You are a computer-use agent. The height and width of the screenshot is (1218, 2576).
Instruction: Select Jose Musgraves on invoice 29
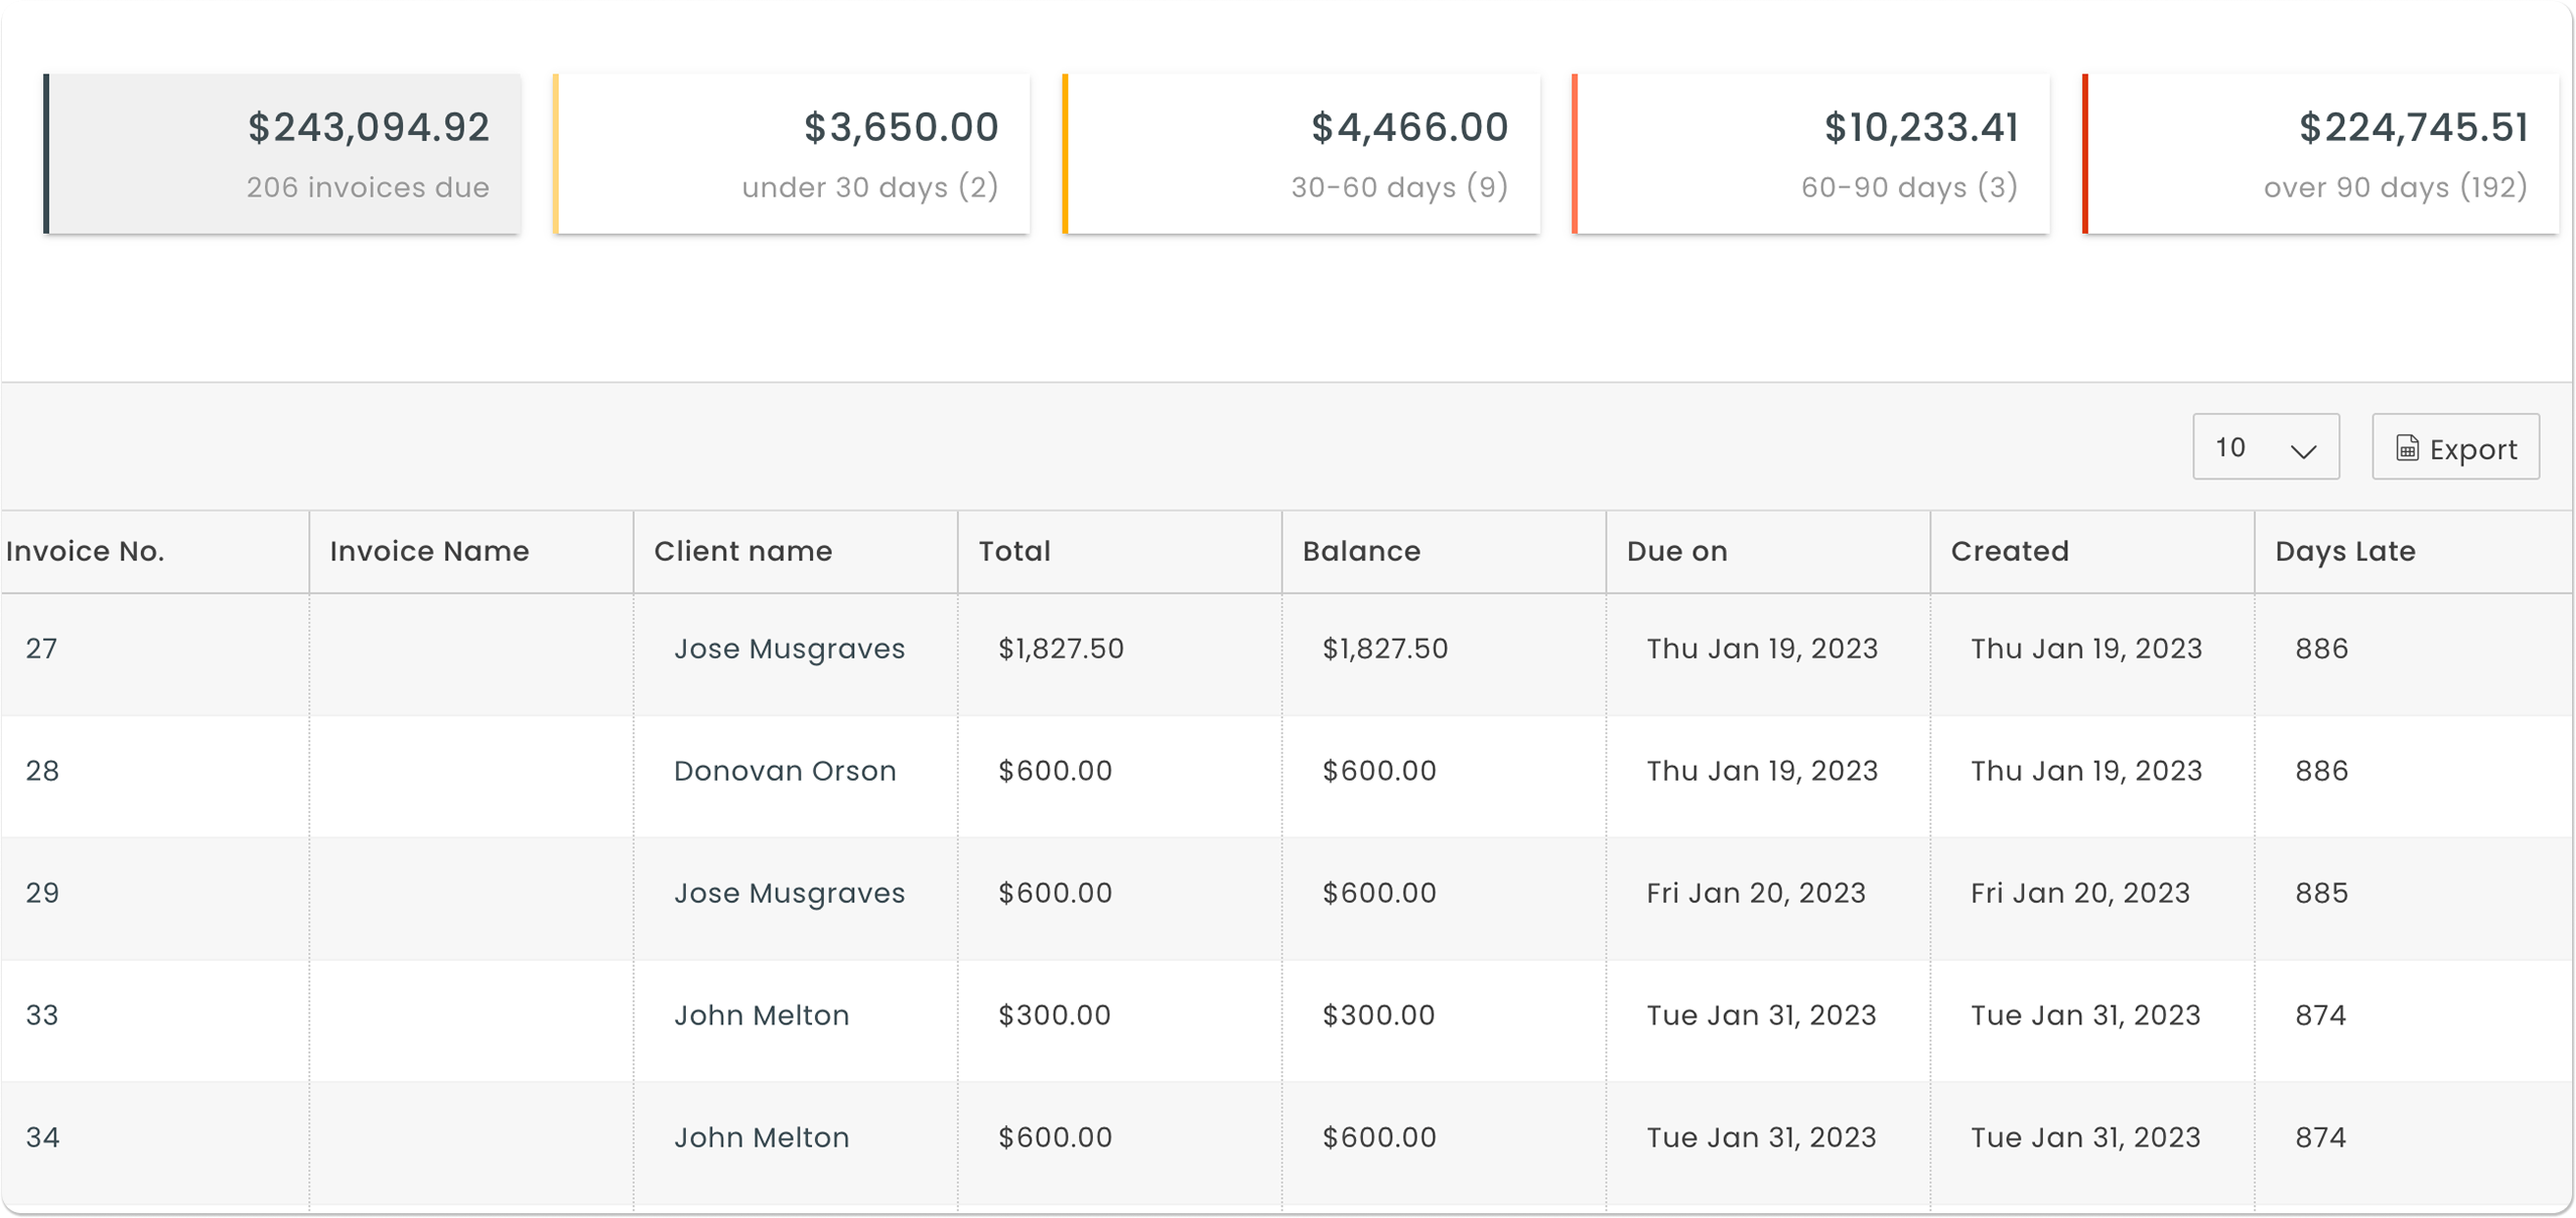point(789,893)
